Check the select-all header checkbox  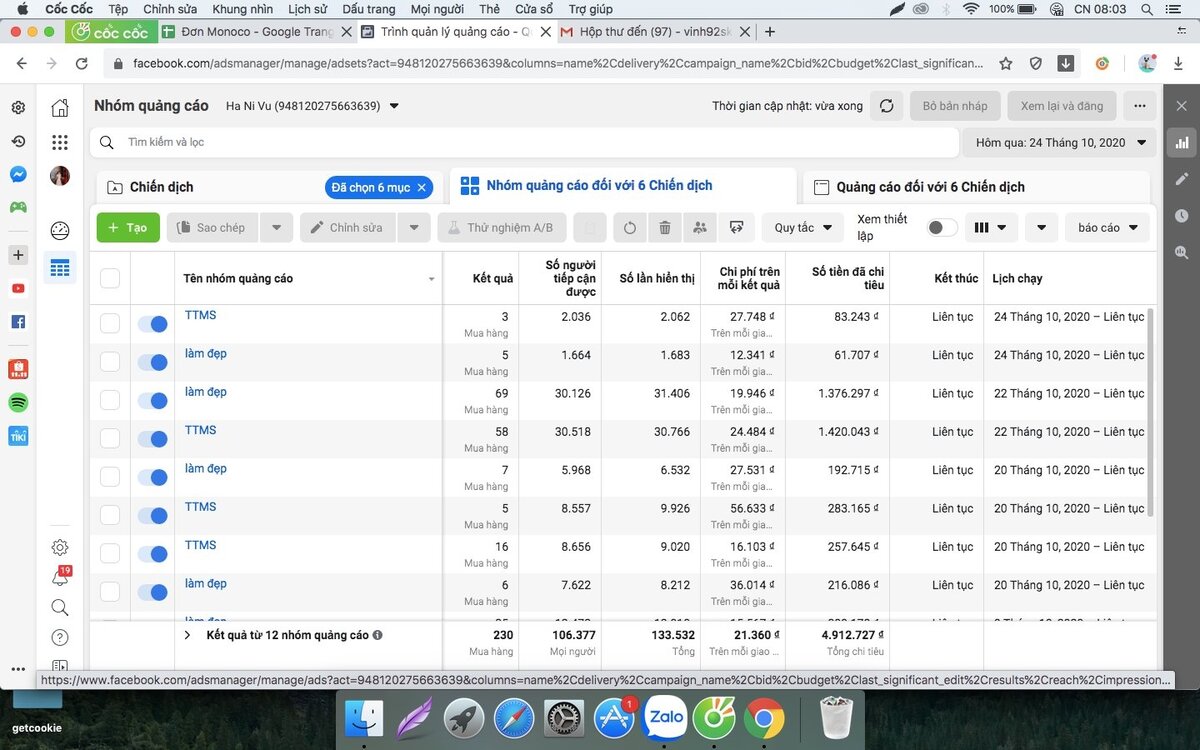tap(110, 278)
